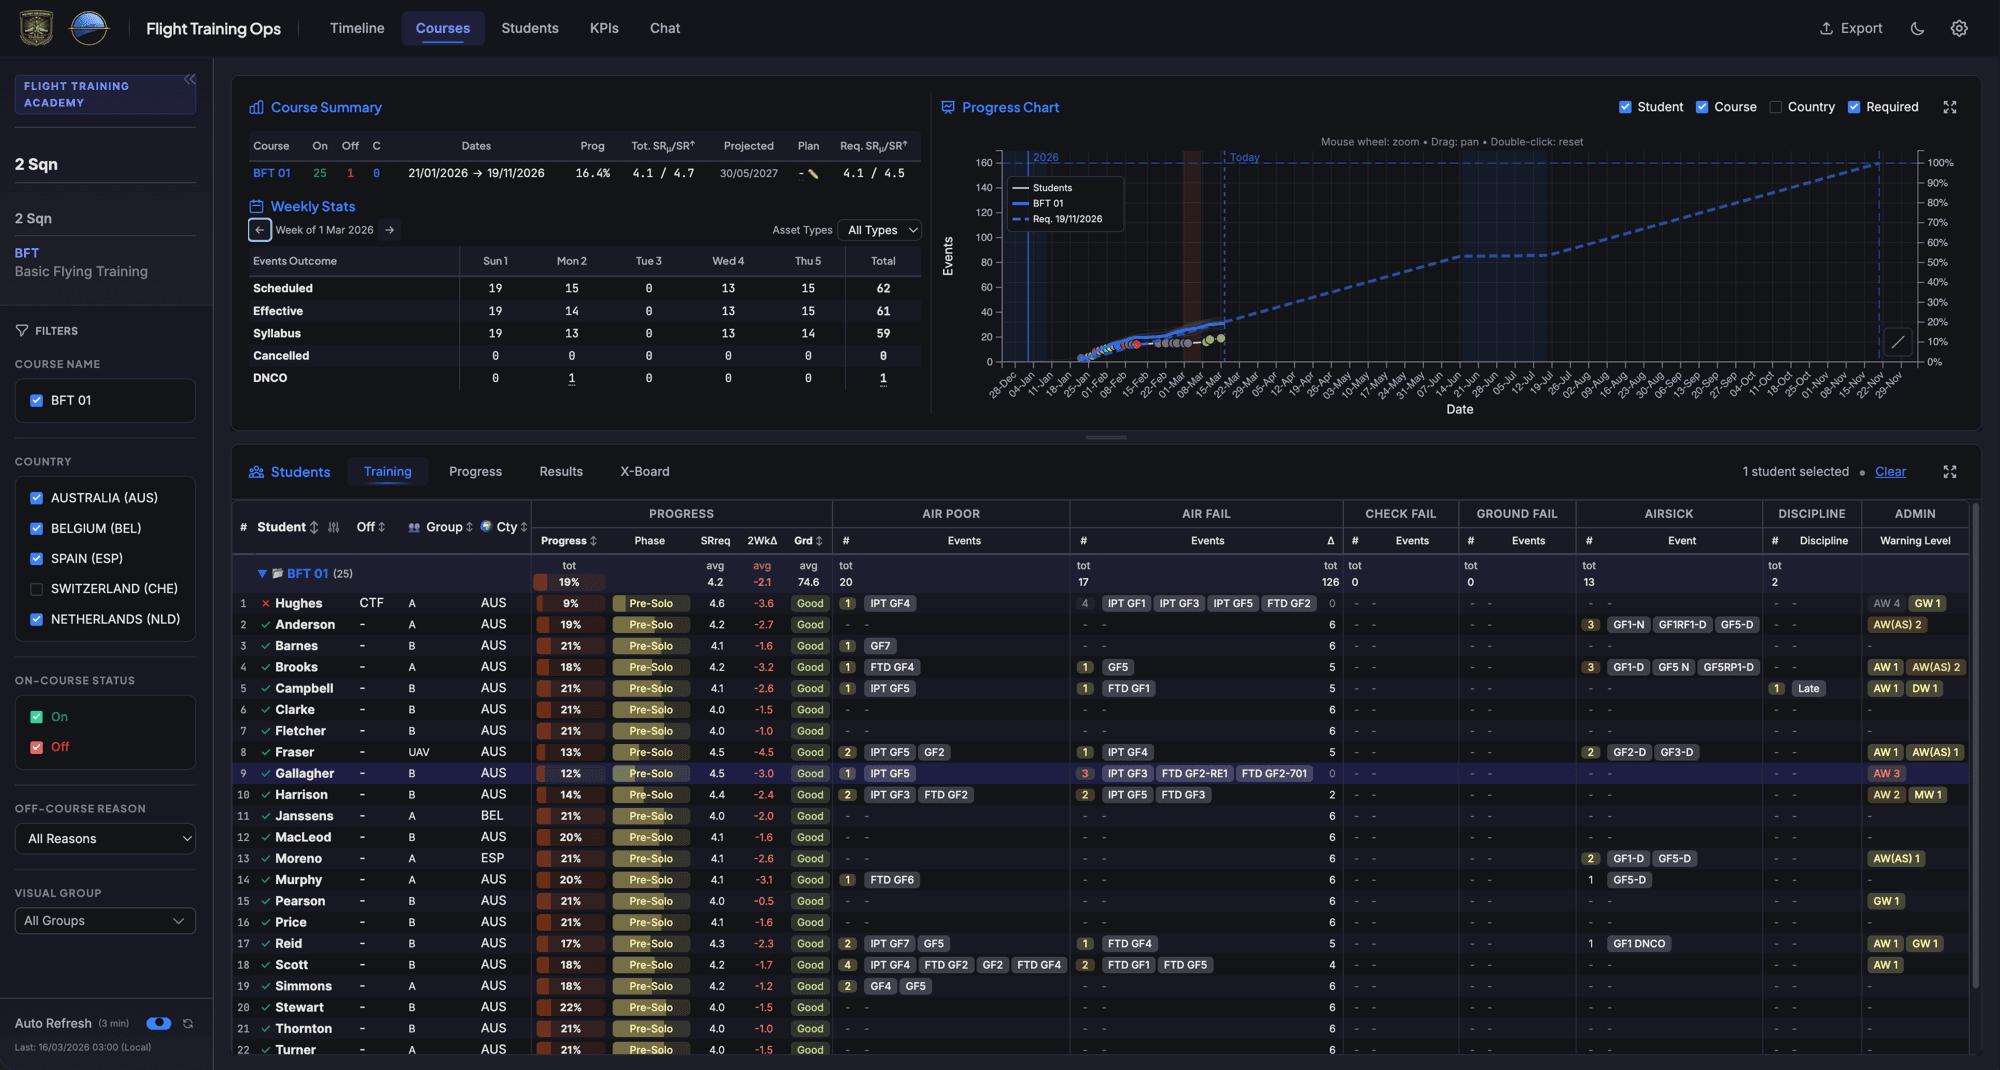Advance to the next week with the arrow
The width and height of the screenshot is (2000, 1070).
point(390,229)
